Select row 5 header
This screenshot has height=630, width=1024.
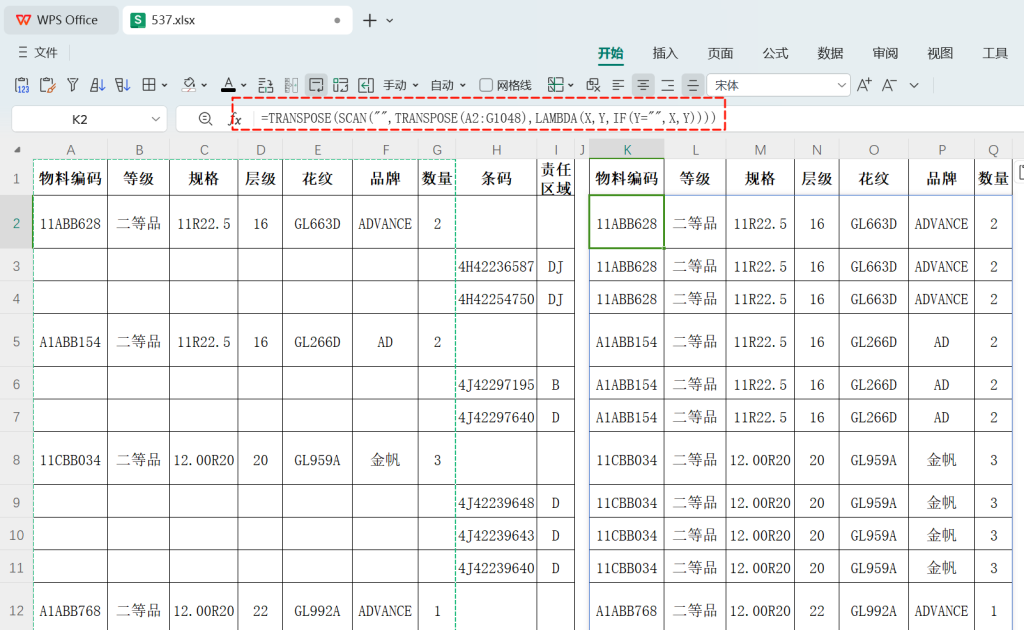click(16, 341)
